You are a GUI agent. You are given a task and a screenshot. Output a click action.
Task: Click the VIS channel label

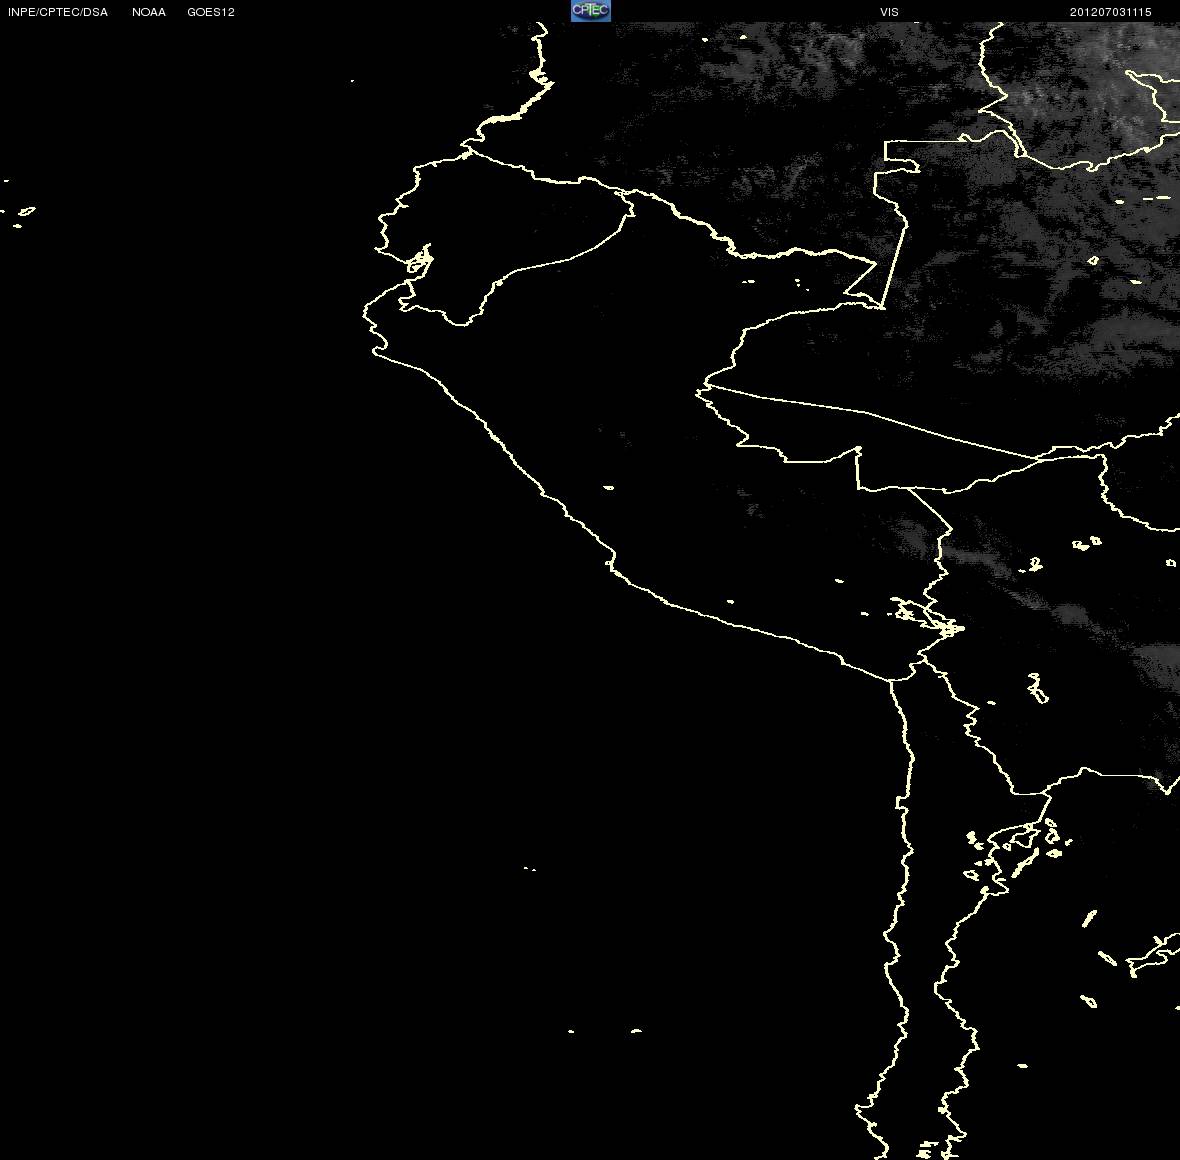click(x=890, y=12)
